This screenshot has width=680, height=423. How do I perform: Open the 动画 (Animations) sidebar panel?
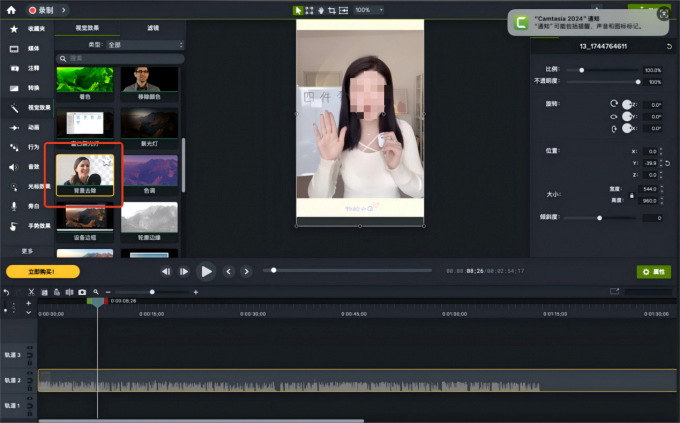tap(22, 127)
